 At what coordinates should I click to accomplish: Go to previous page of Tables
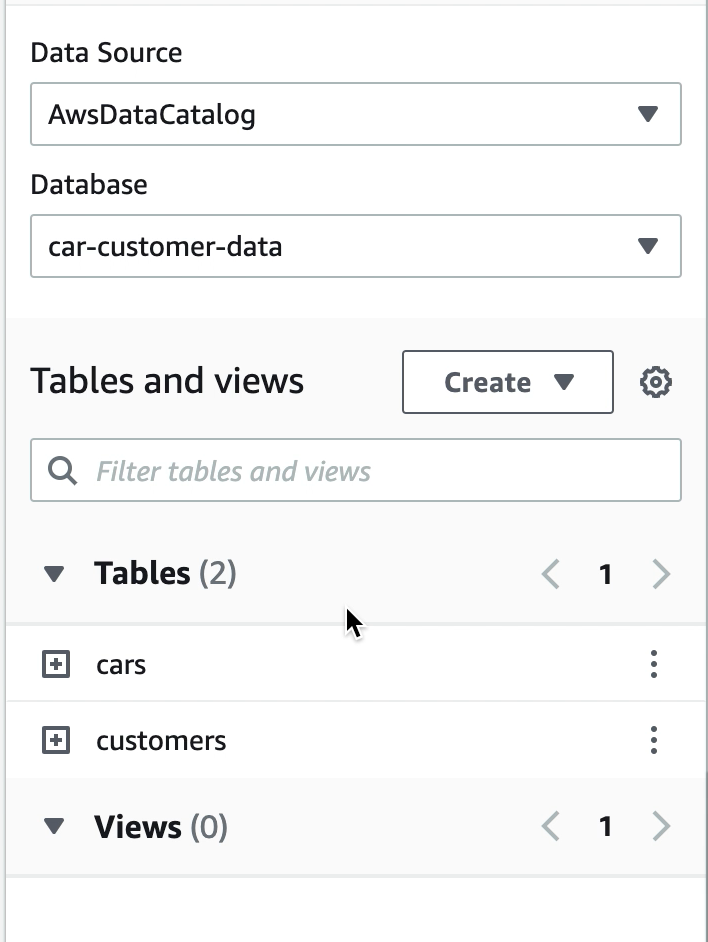pos(550,574)
